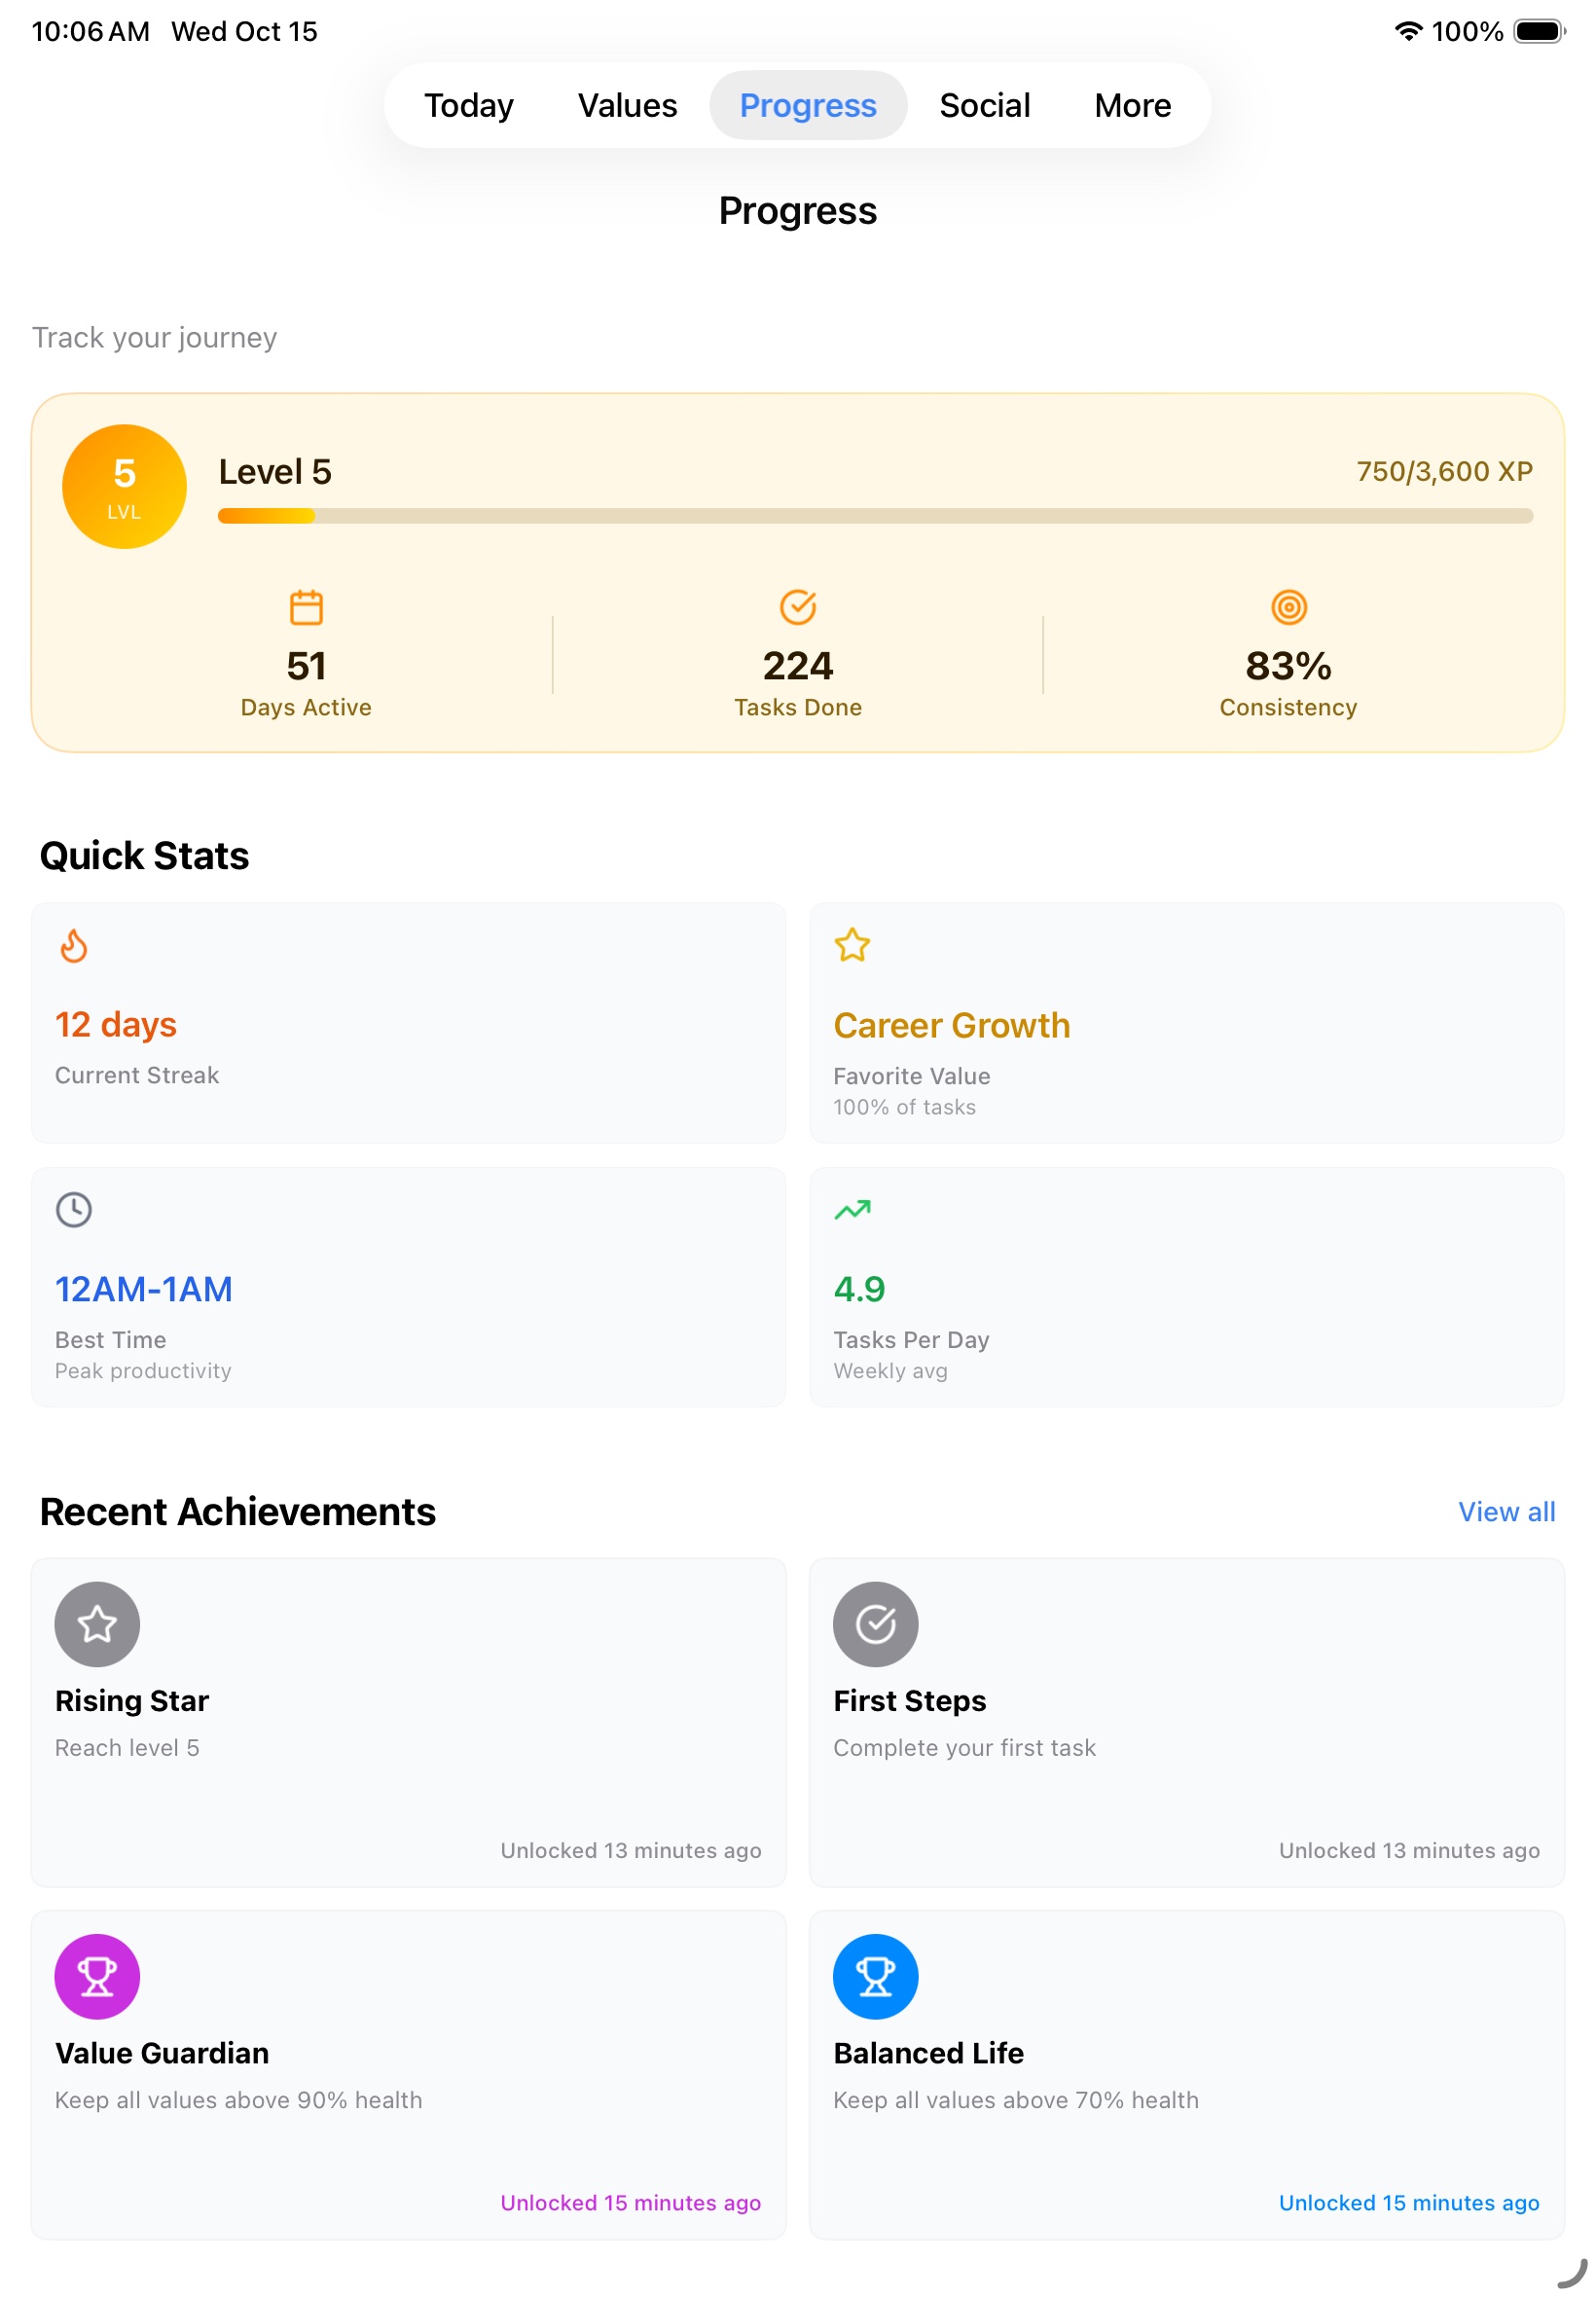Open the Values tab
Viewport: 1596px width, 2297px height.
coord(627,105)
